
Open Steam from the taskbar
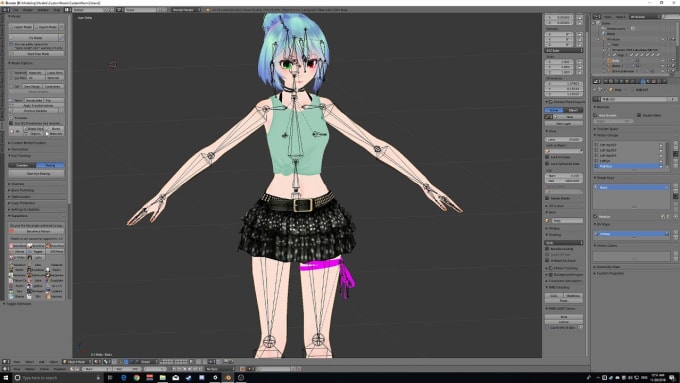pyautogui.click(x=189, y=378)
